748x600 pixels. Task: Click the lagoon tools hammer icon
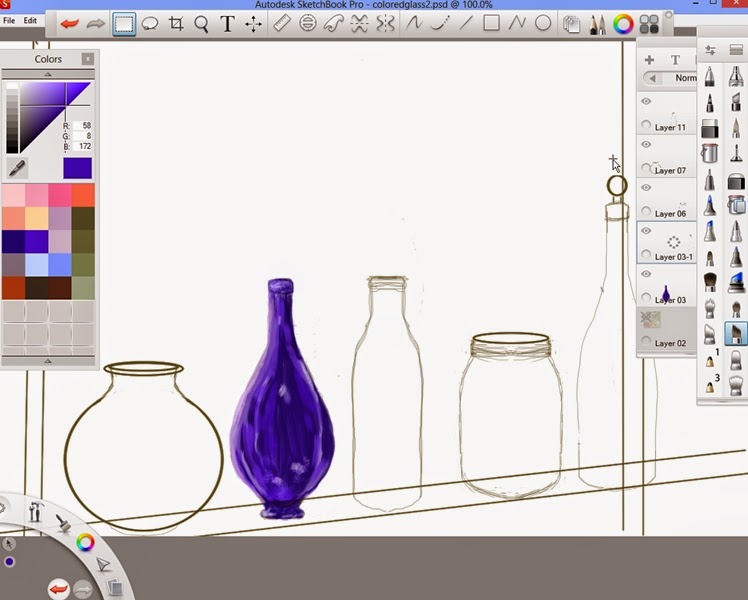pos(35,512)
